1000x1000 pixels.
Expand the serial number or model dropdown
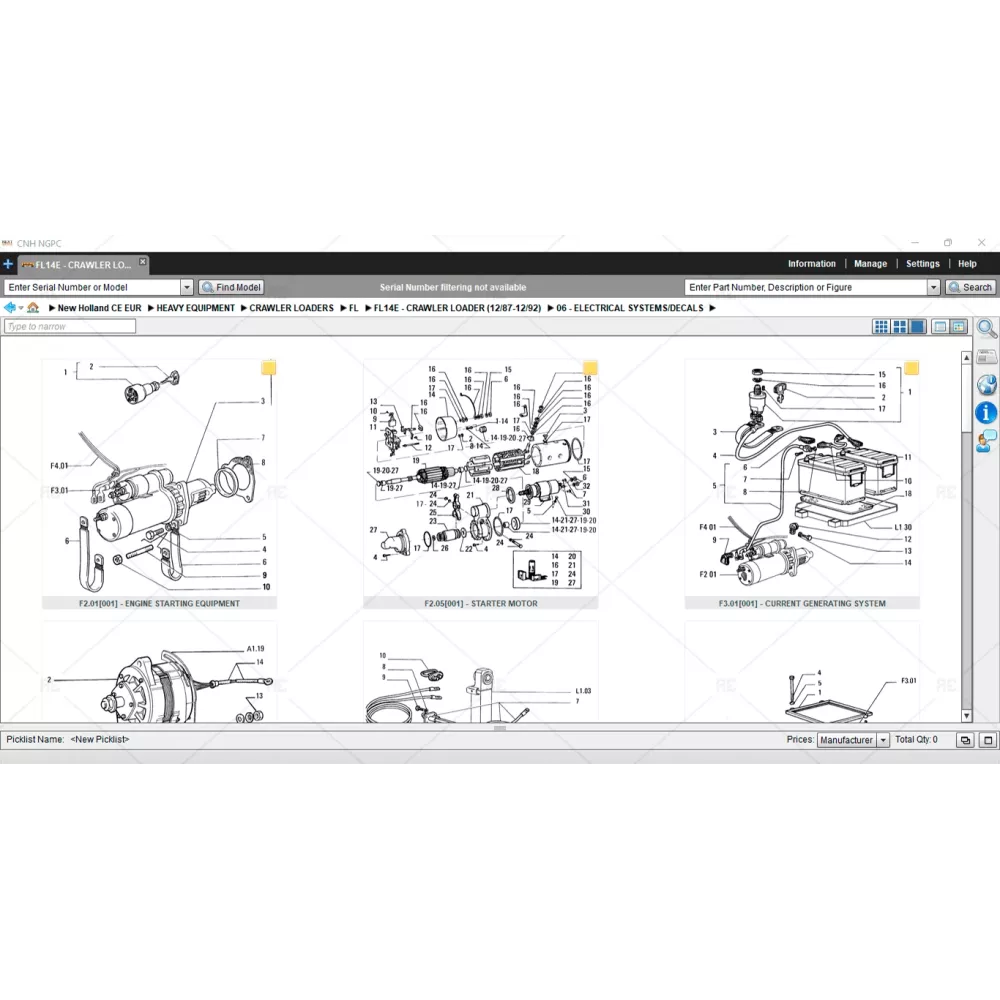click(x=186, y=287)
